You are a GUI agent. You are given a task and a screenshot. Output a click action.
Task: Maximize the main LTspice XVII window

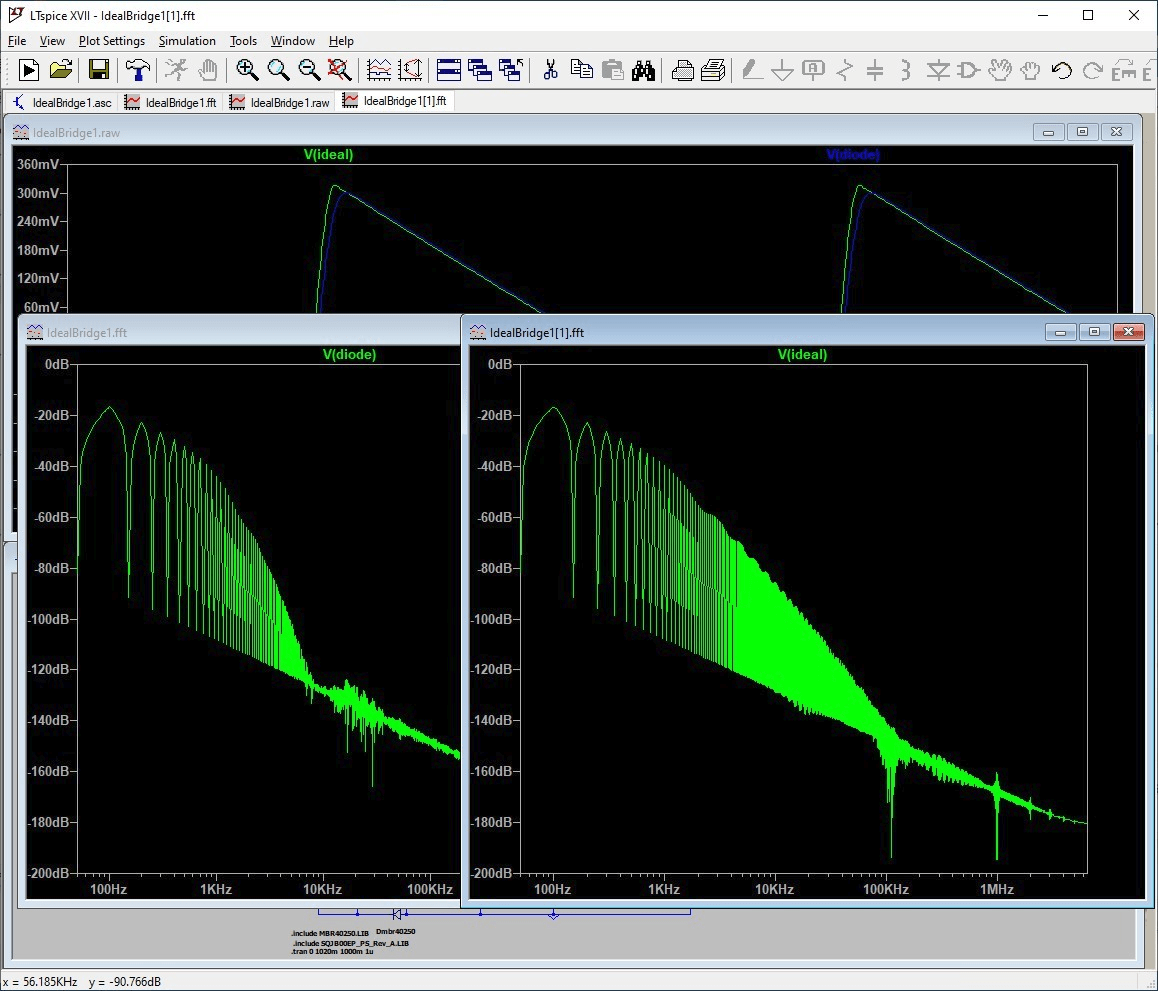[x=1088, y=16]
